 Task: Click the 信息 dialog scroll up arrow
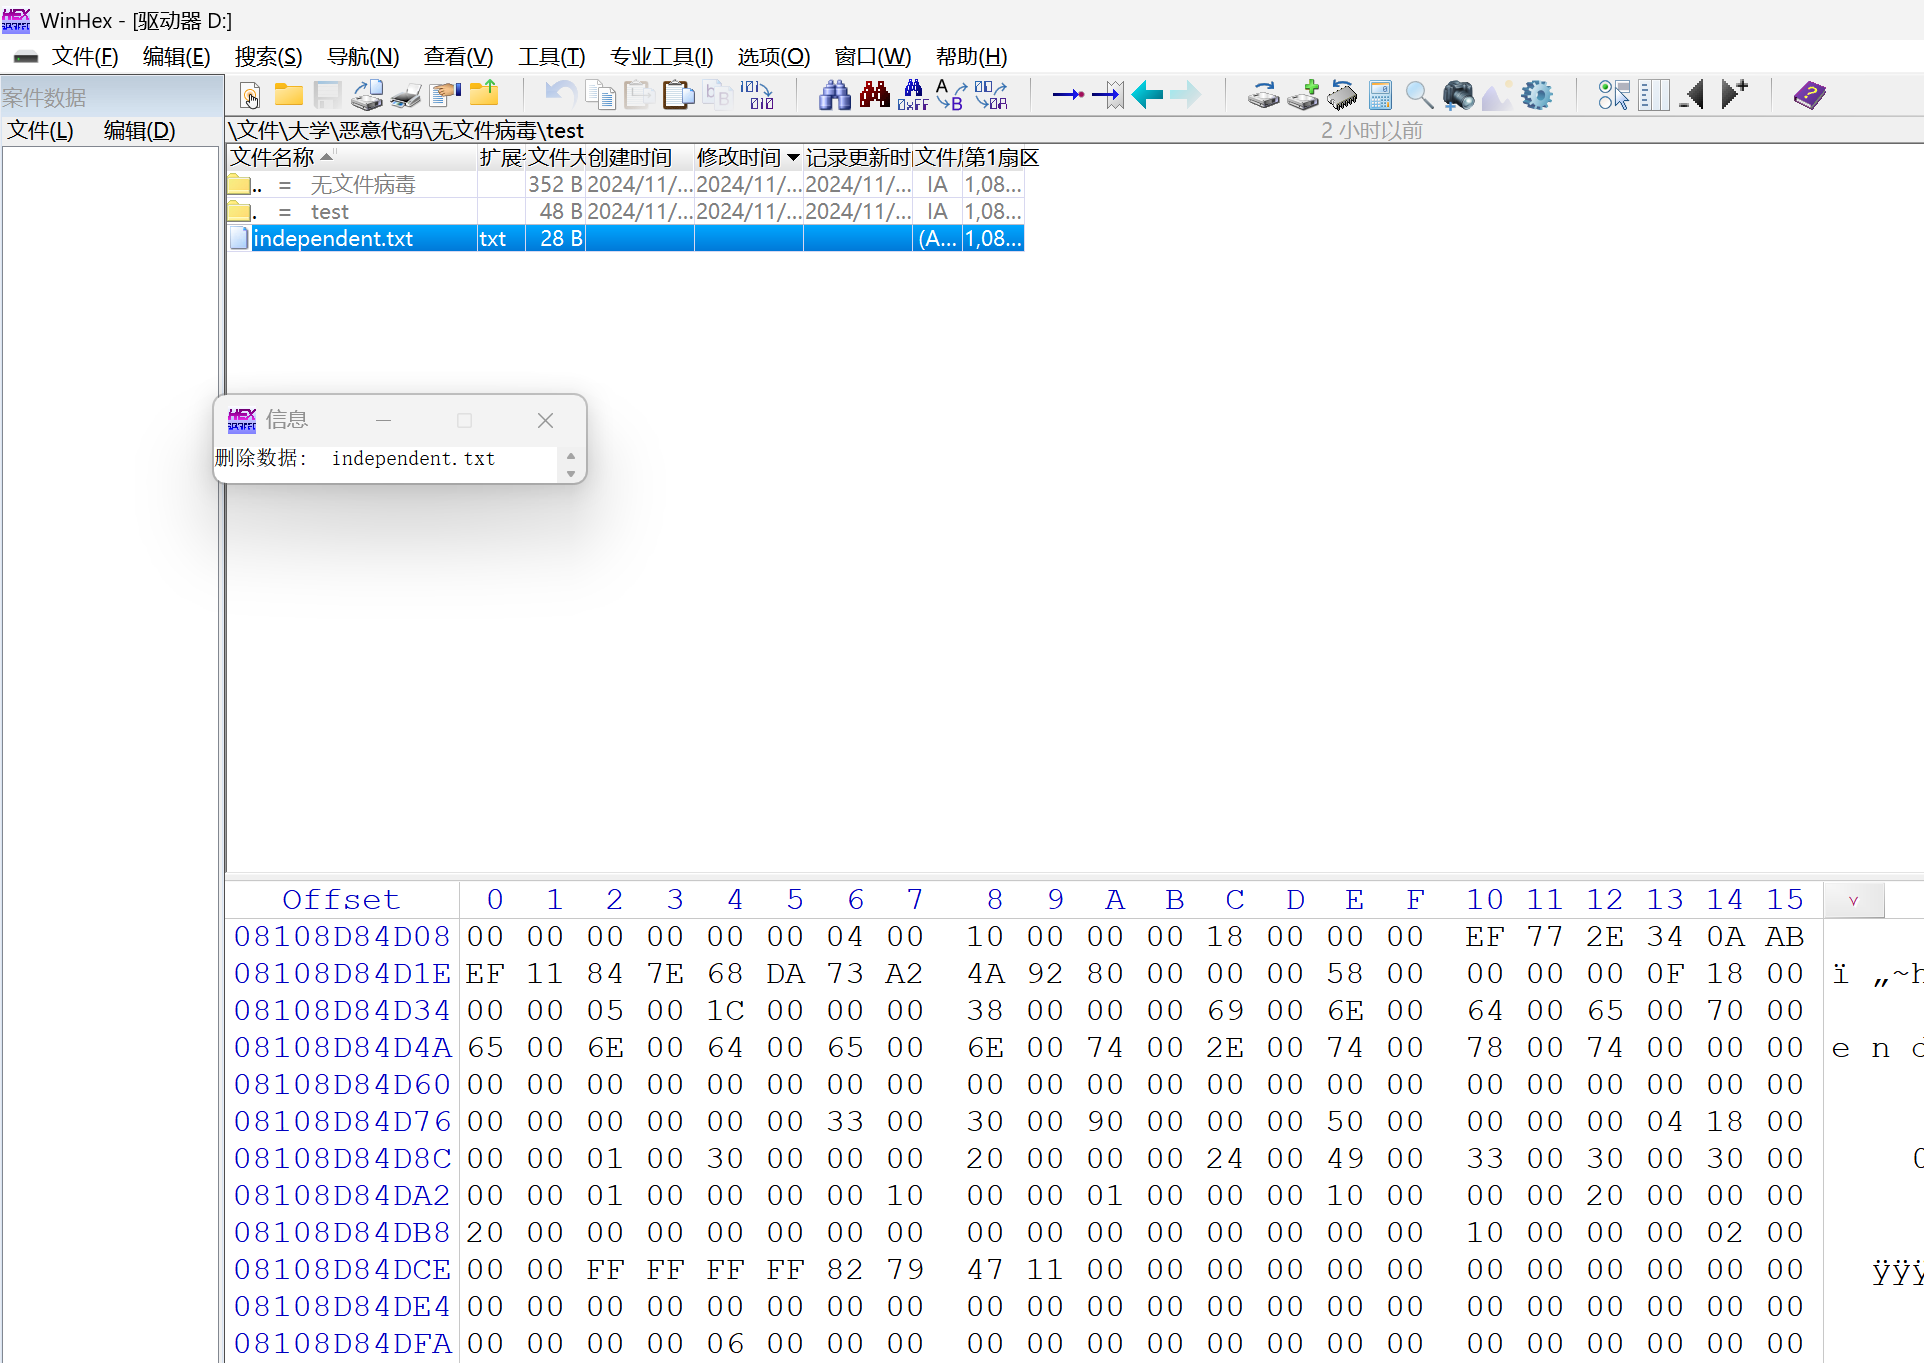point(571,456)
